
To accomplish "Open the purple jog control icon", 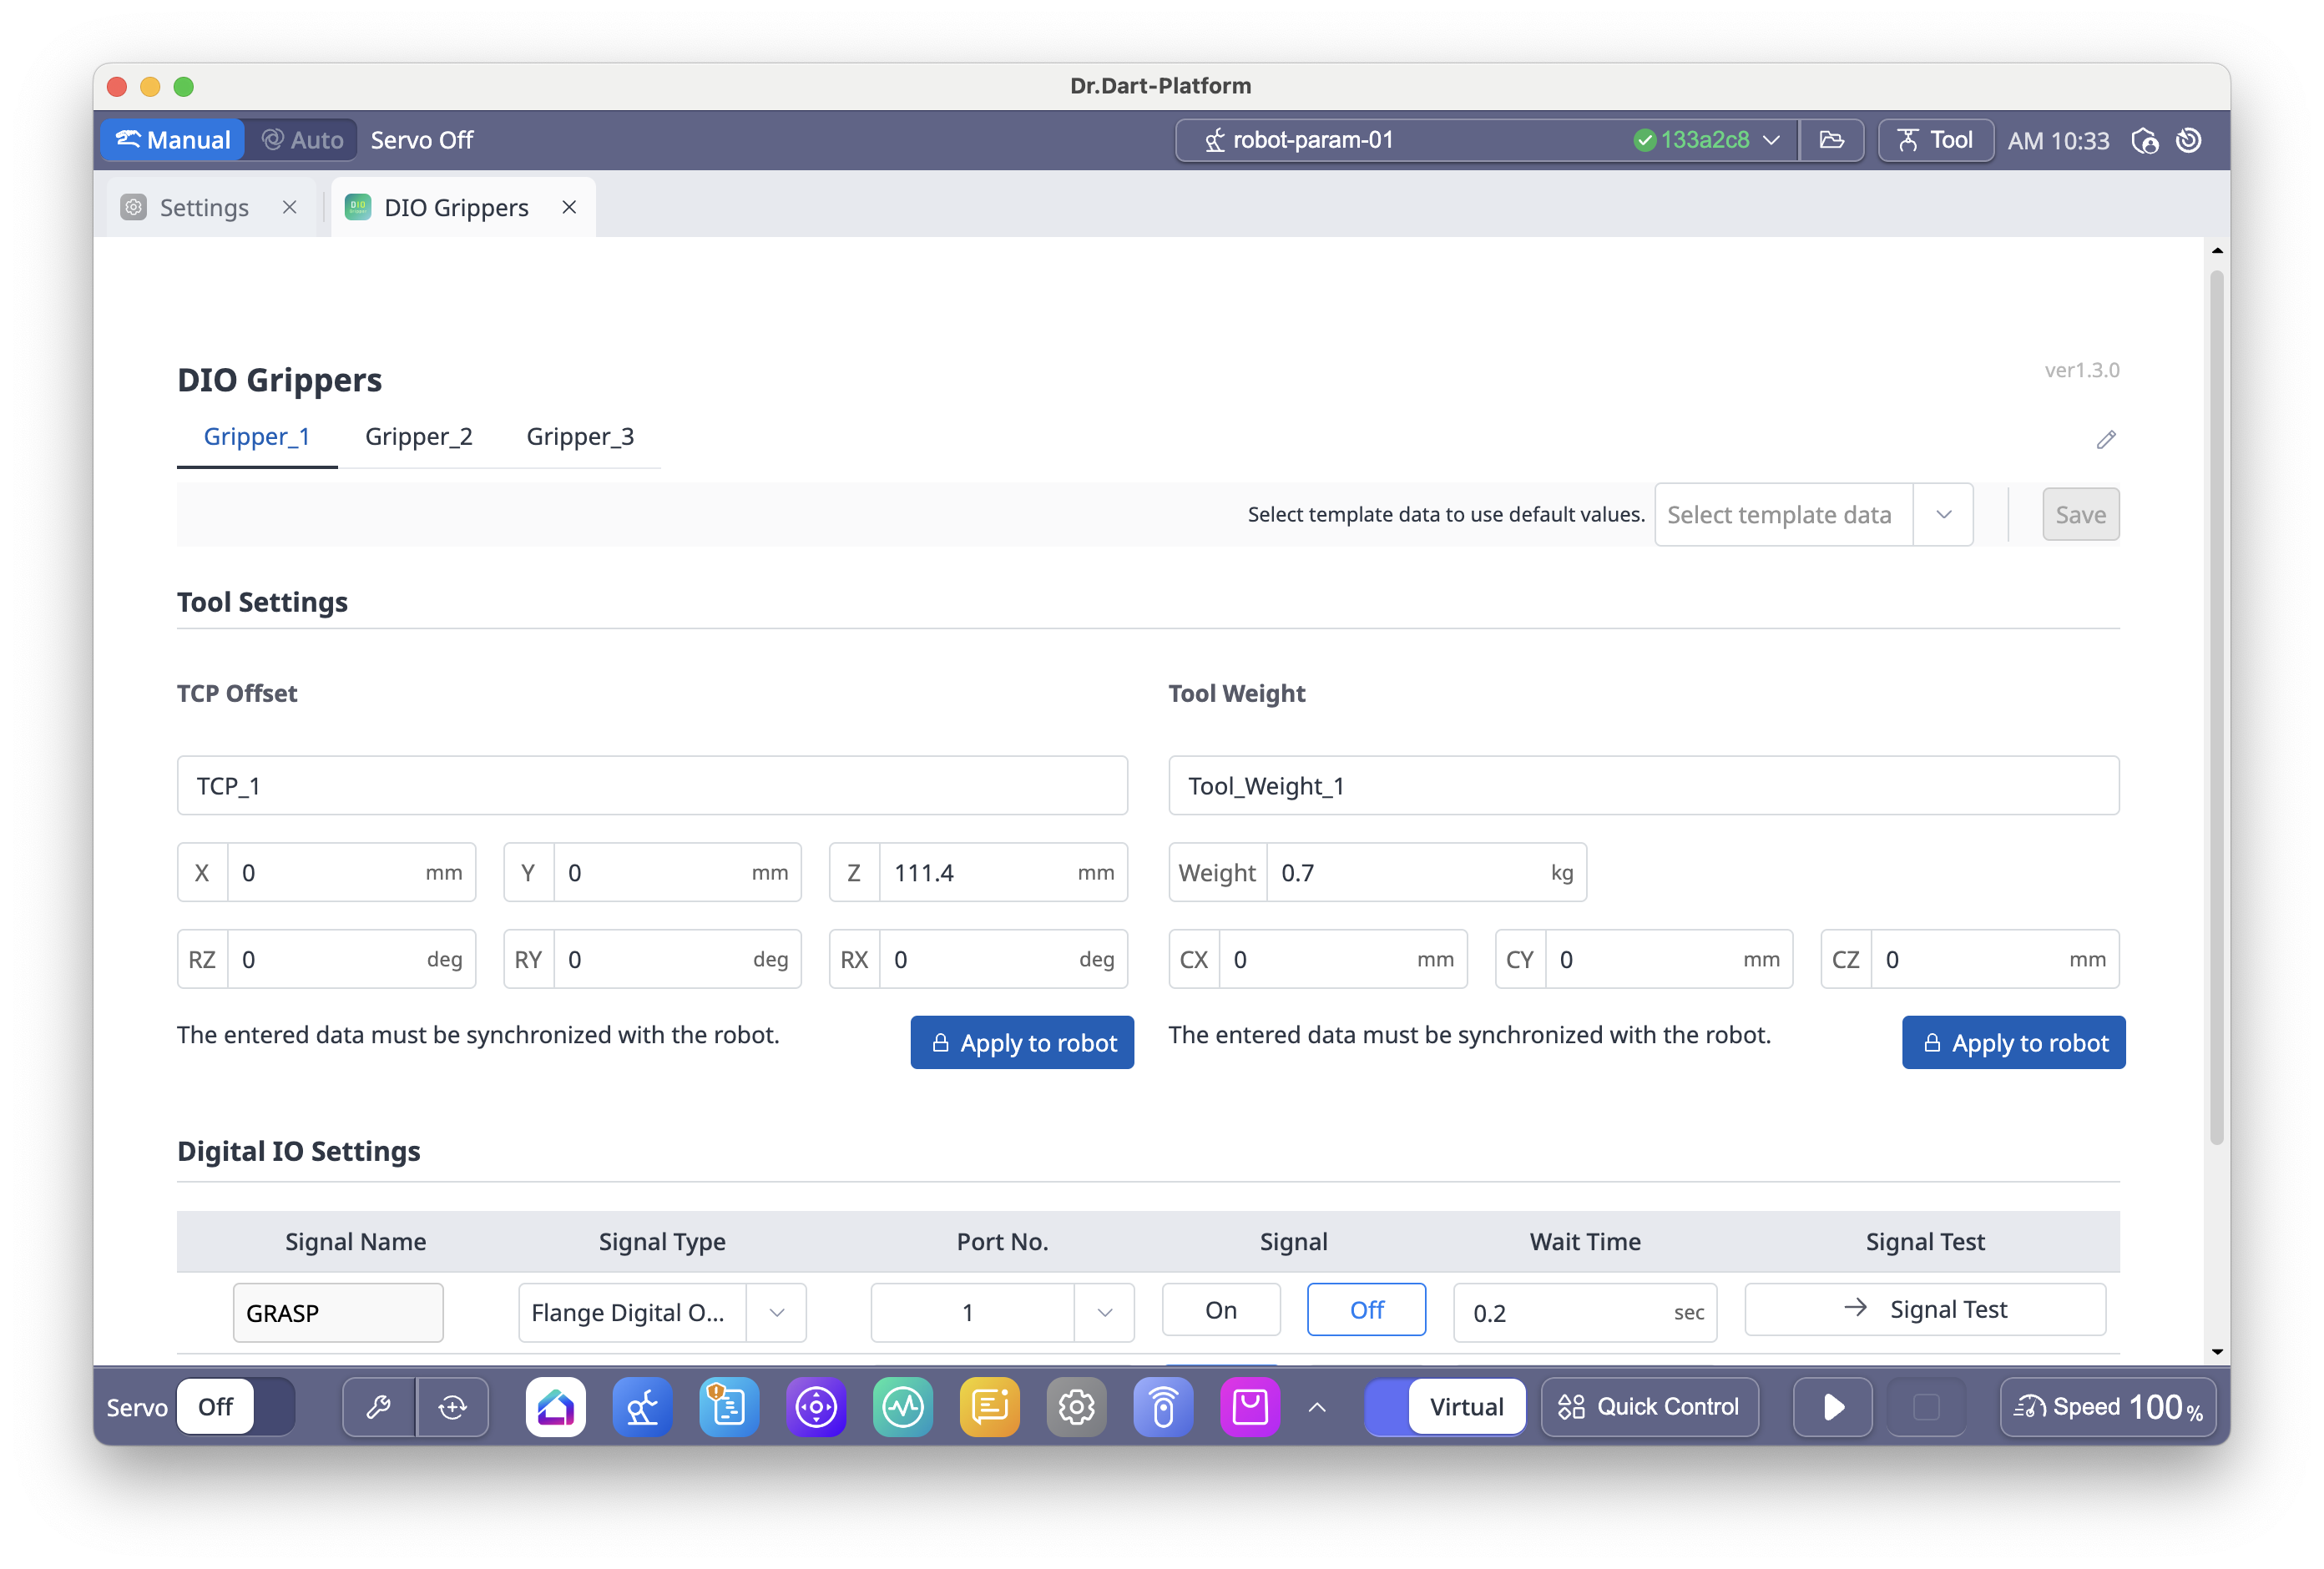I will pyautogui.click(x=816, y=1407).
